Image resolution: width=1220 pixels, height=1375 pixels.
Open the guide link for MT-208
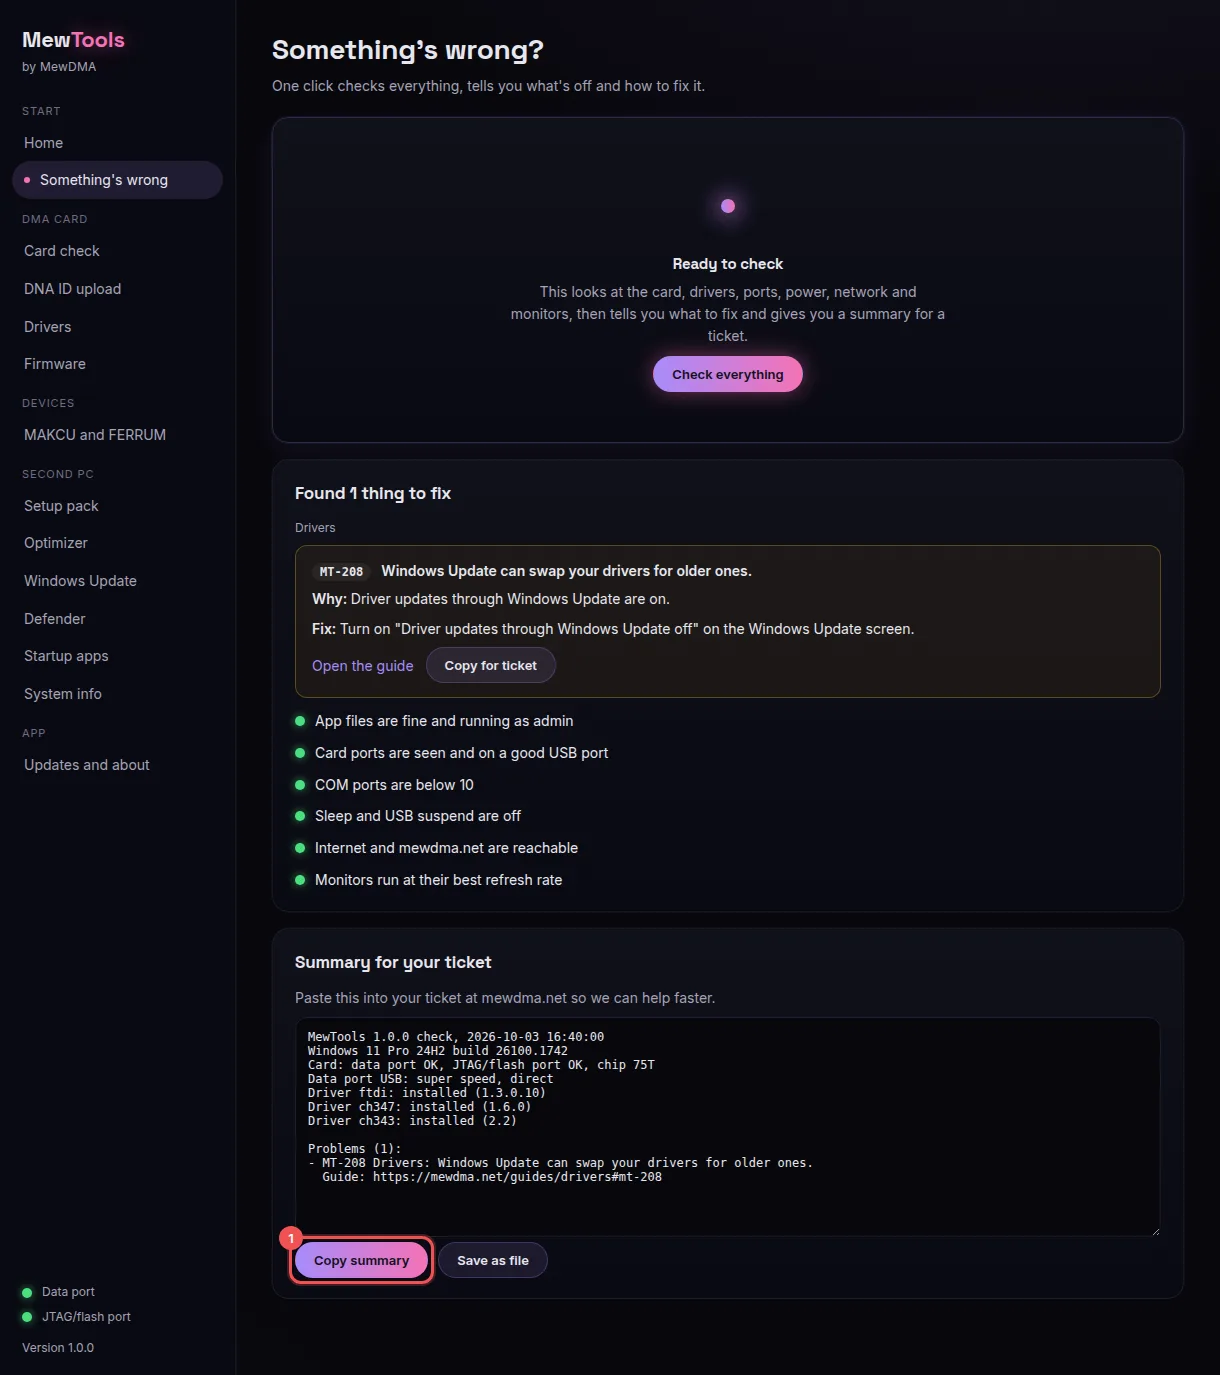[363, 666]
